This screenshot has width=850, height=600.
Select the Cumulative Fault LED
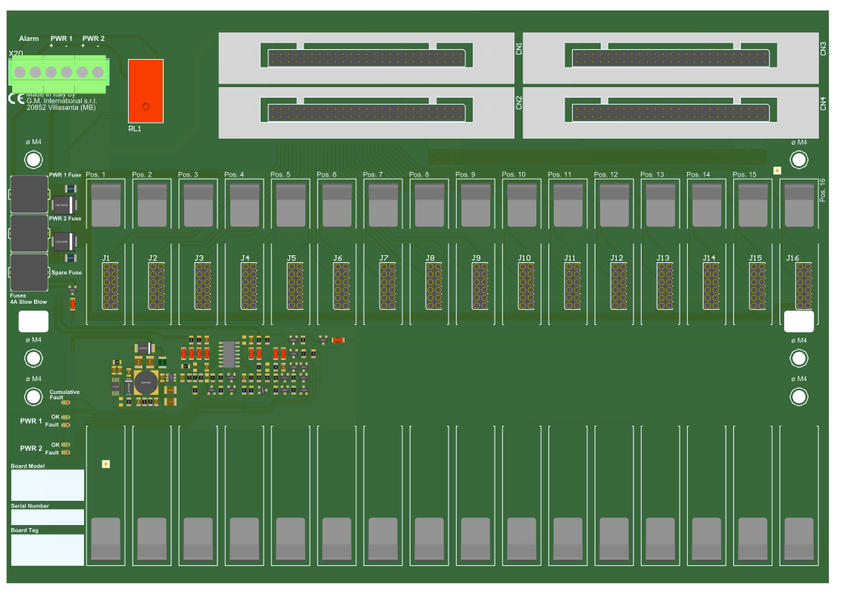tap(66, 402)
